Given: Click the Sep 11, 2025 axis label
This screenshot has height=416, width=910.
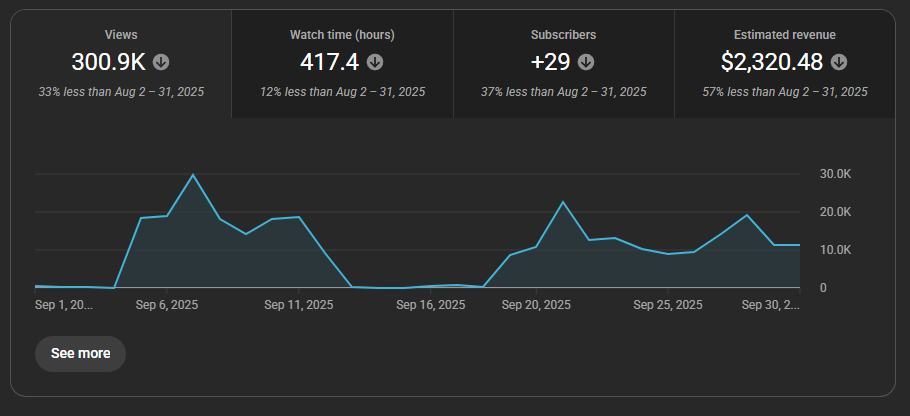Looking at the screenshot, I should click(301, 305).
